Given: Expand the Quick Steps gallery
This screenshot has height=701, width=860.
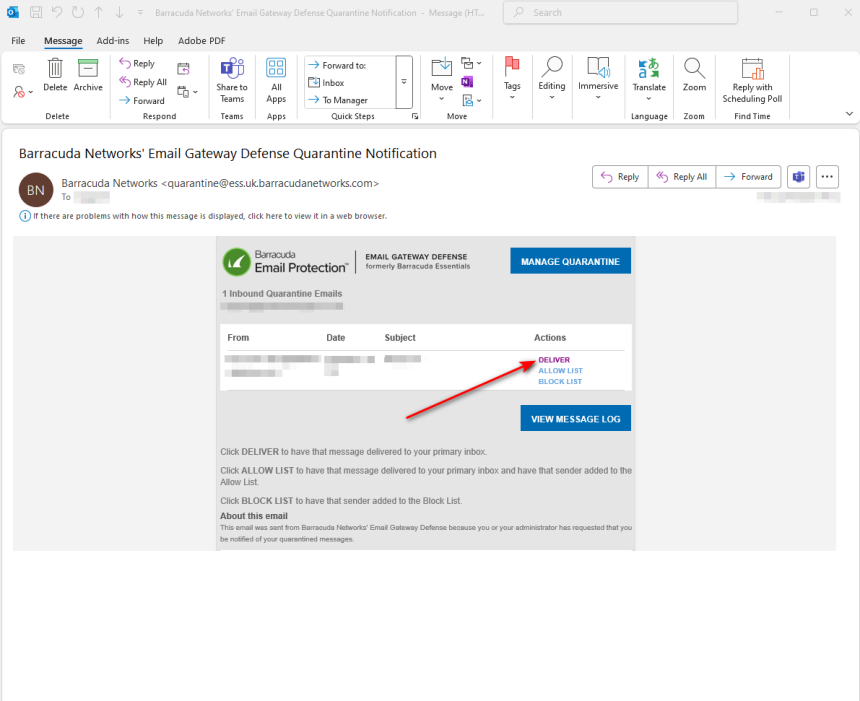Looking at the screenshot, I should [x=404, y=81].
